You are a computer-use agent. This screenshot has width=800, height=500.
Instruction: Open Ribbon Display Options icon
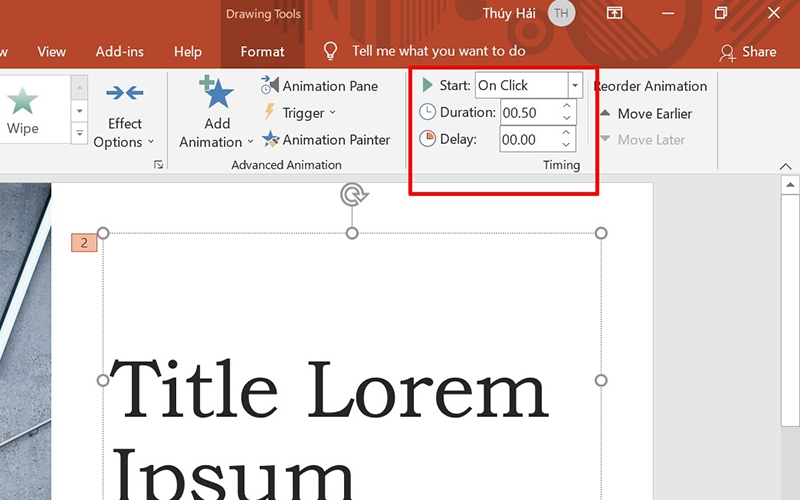[x=614, y=13]
